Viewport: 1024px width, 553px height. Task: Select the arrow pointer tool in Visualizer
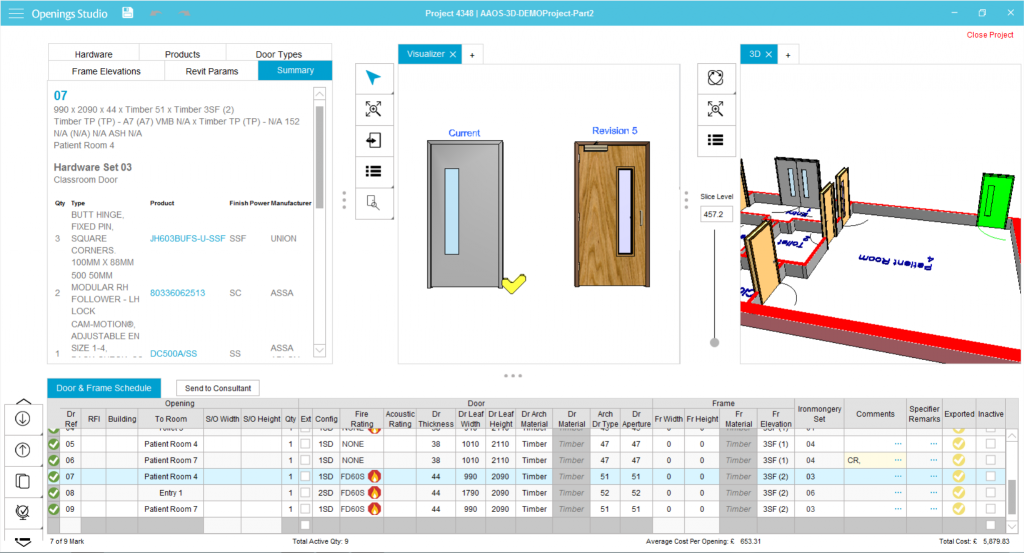pos(374,79)
